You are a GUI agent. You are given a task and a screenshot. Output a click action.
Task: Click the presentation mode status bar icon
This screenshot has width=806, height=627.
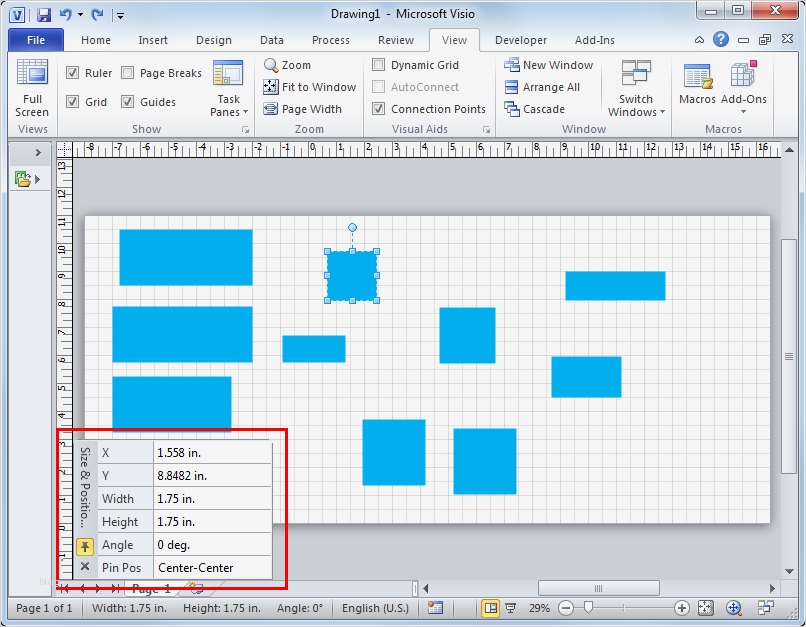pyautogui.click(x=511, y=608)
